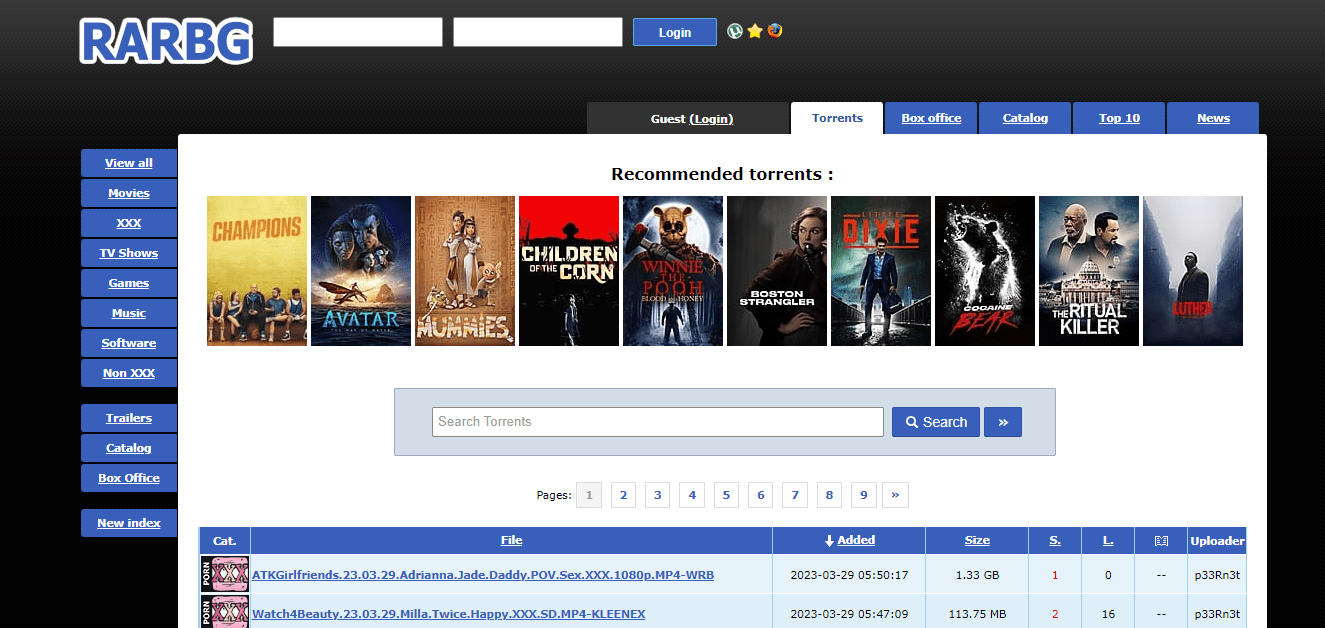The height and width of the screenshot is (628, 1325).
Task: Click the RARBG logo
Action: 166,41
